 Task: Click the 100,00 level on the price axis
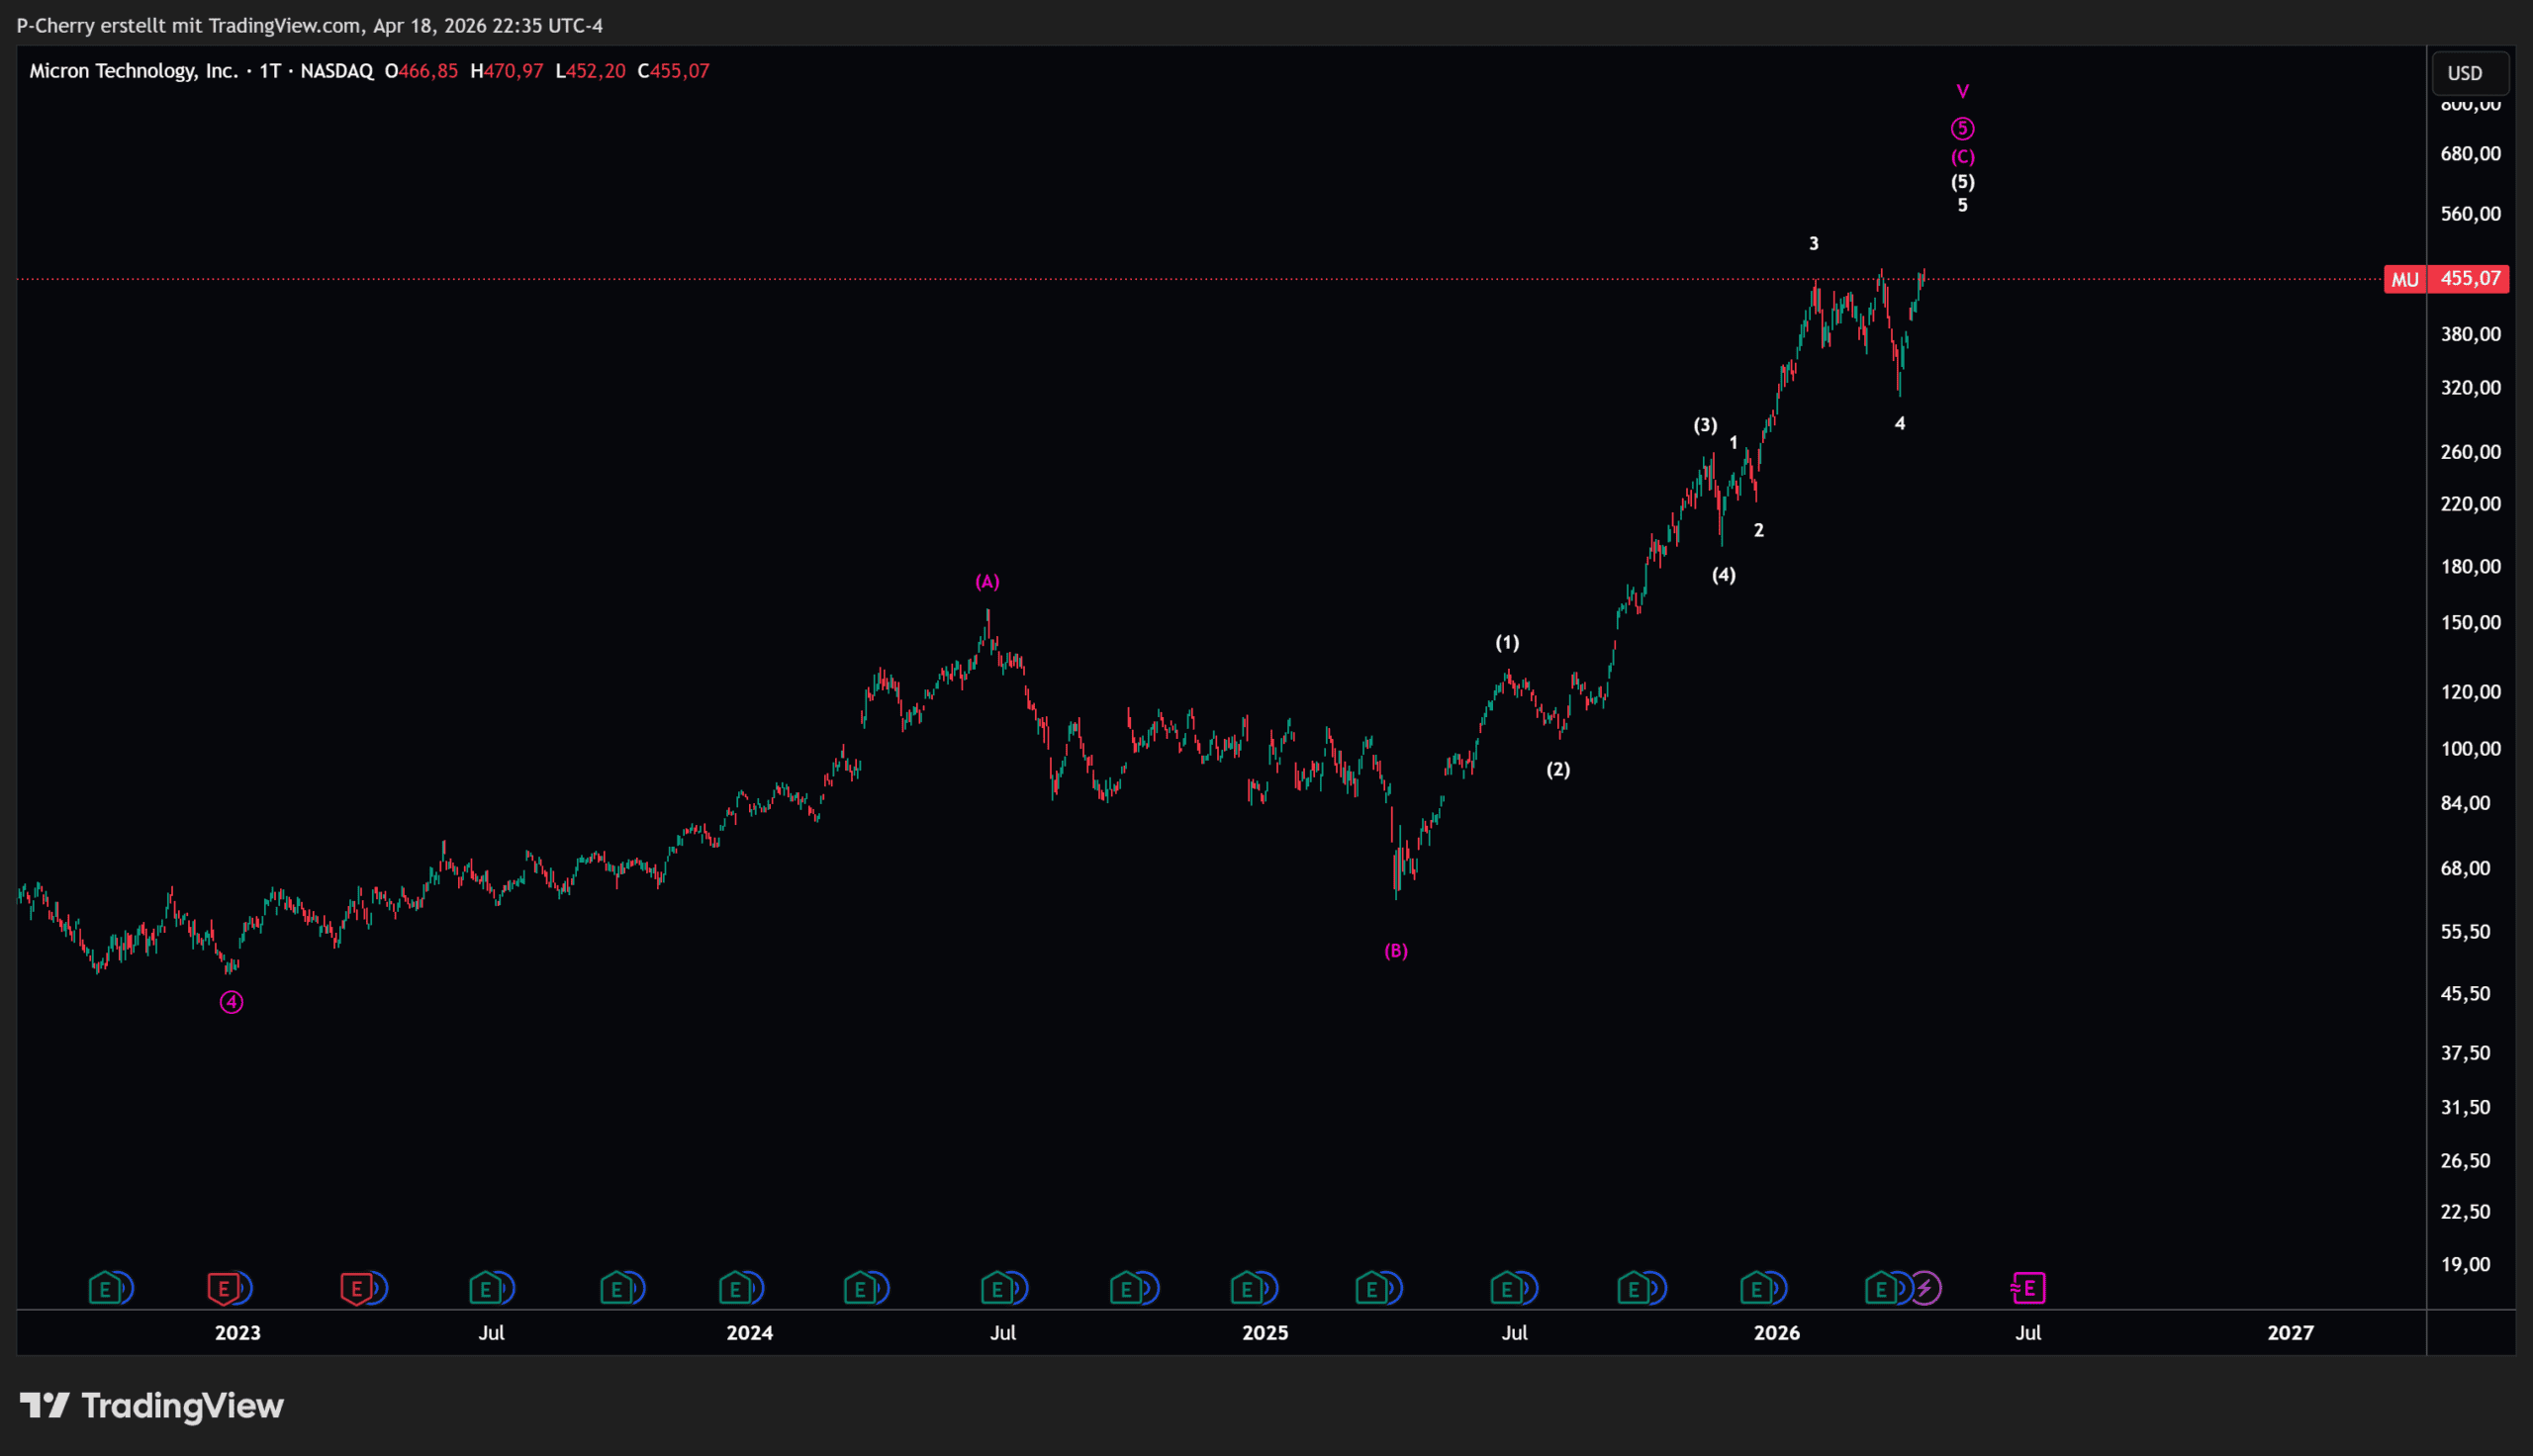[x=2470, y=749]
